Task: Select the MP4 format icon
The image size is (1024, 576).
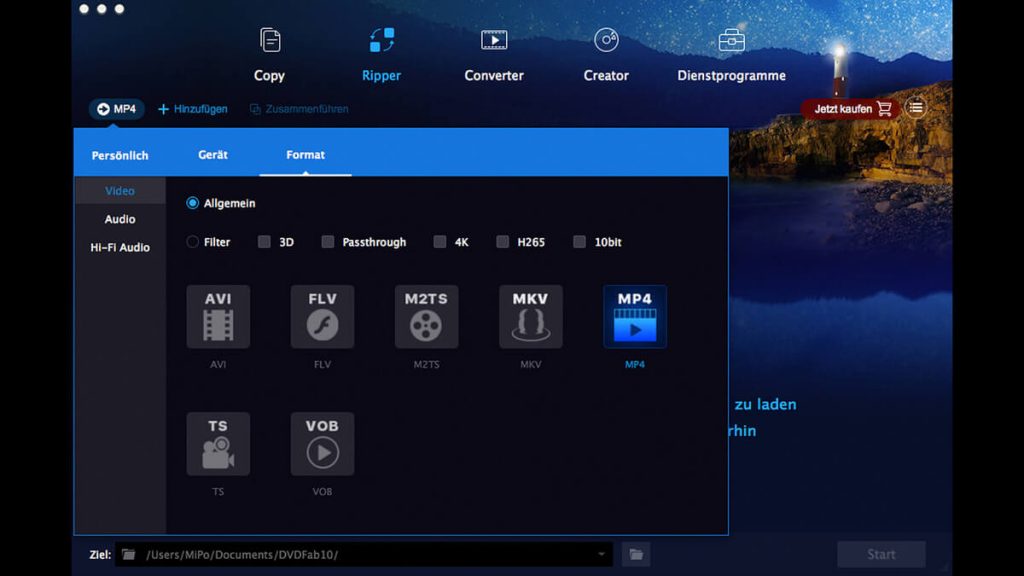Action: (x=635, y=317)
